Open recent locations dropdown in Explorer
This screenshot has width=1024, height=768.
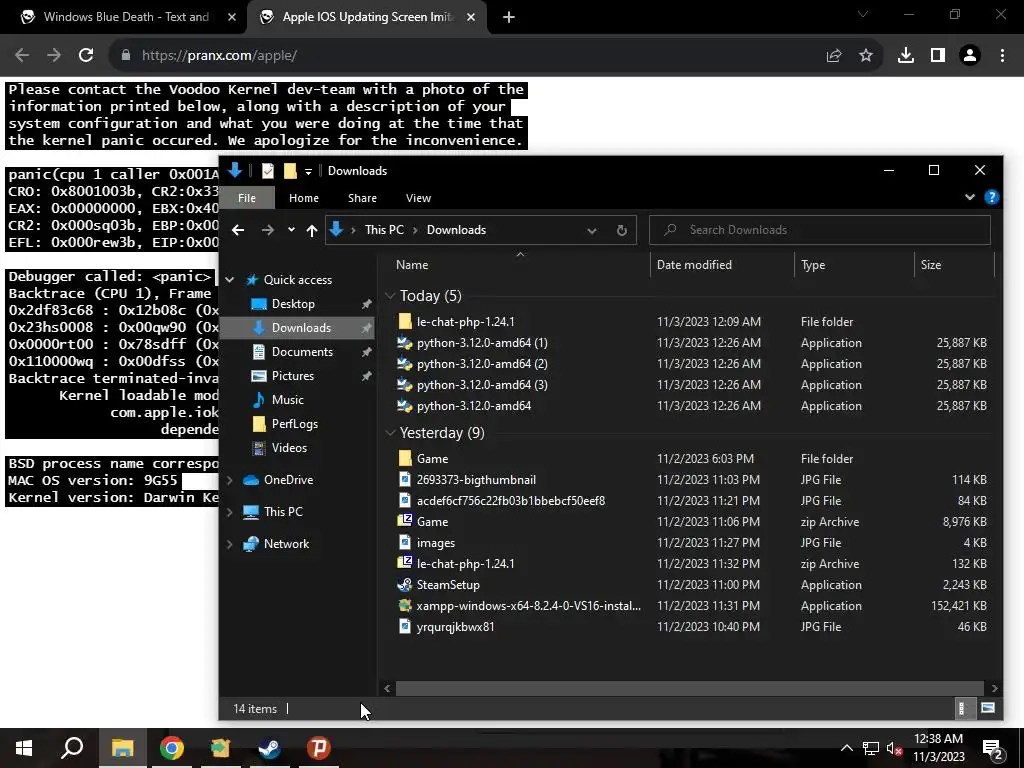[x=291, y=230]
